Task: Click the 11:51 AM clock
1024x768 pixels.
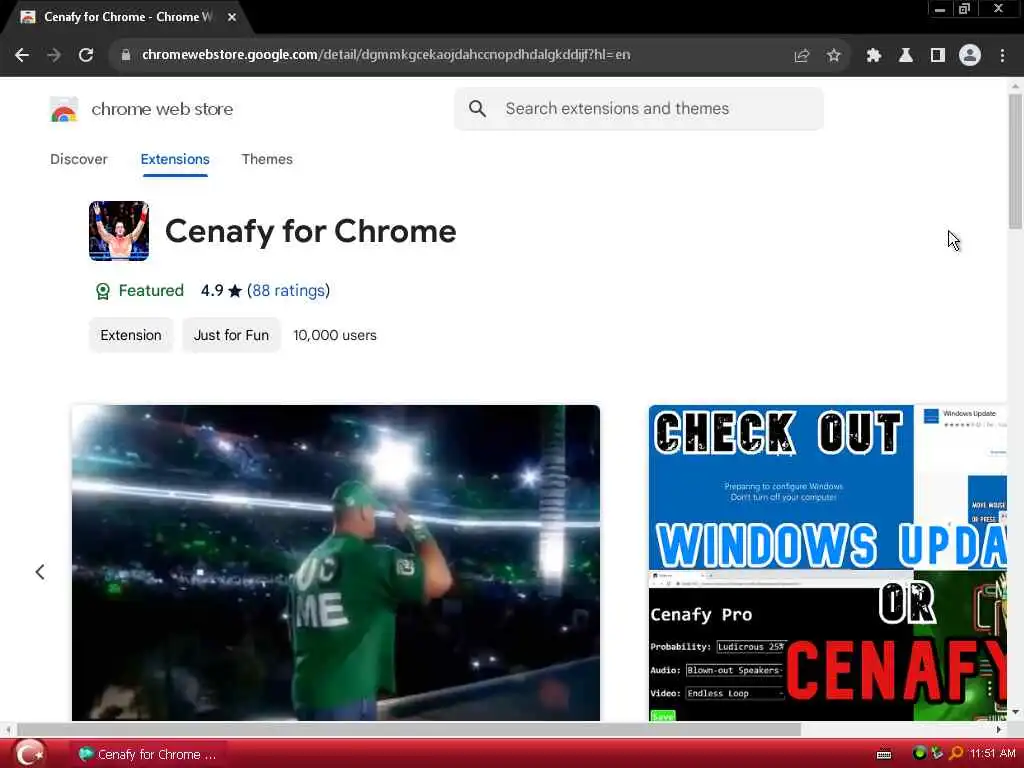Action: pyautogui.click(x=993, y=754)
